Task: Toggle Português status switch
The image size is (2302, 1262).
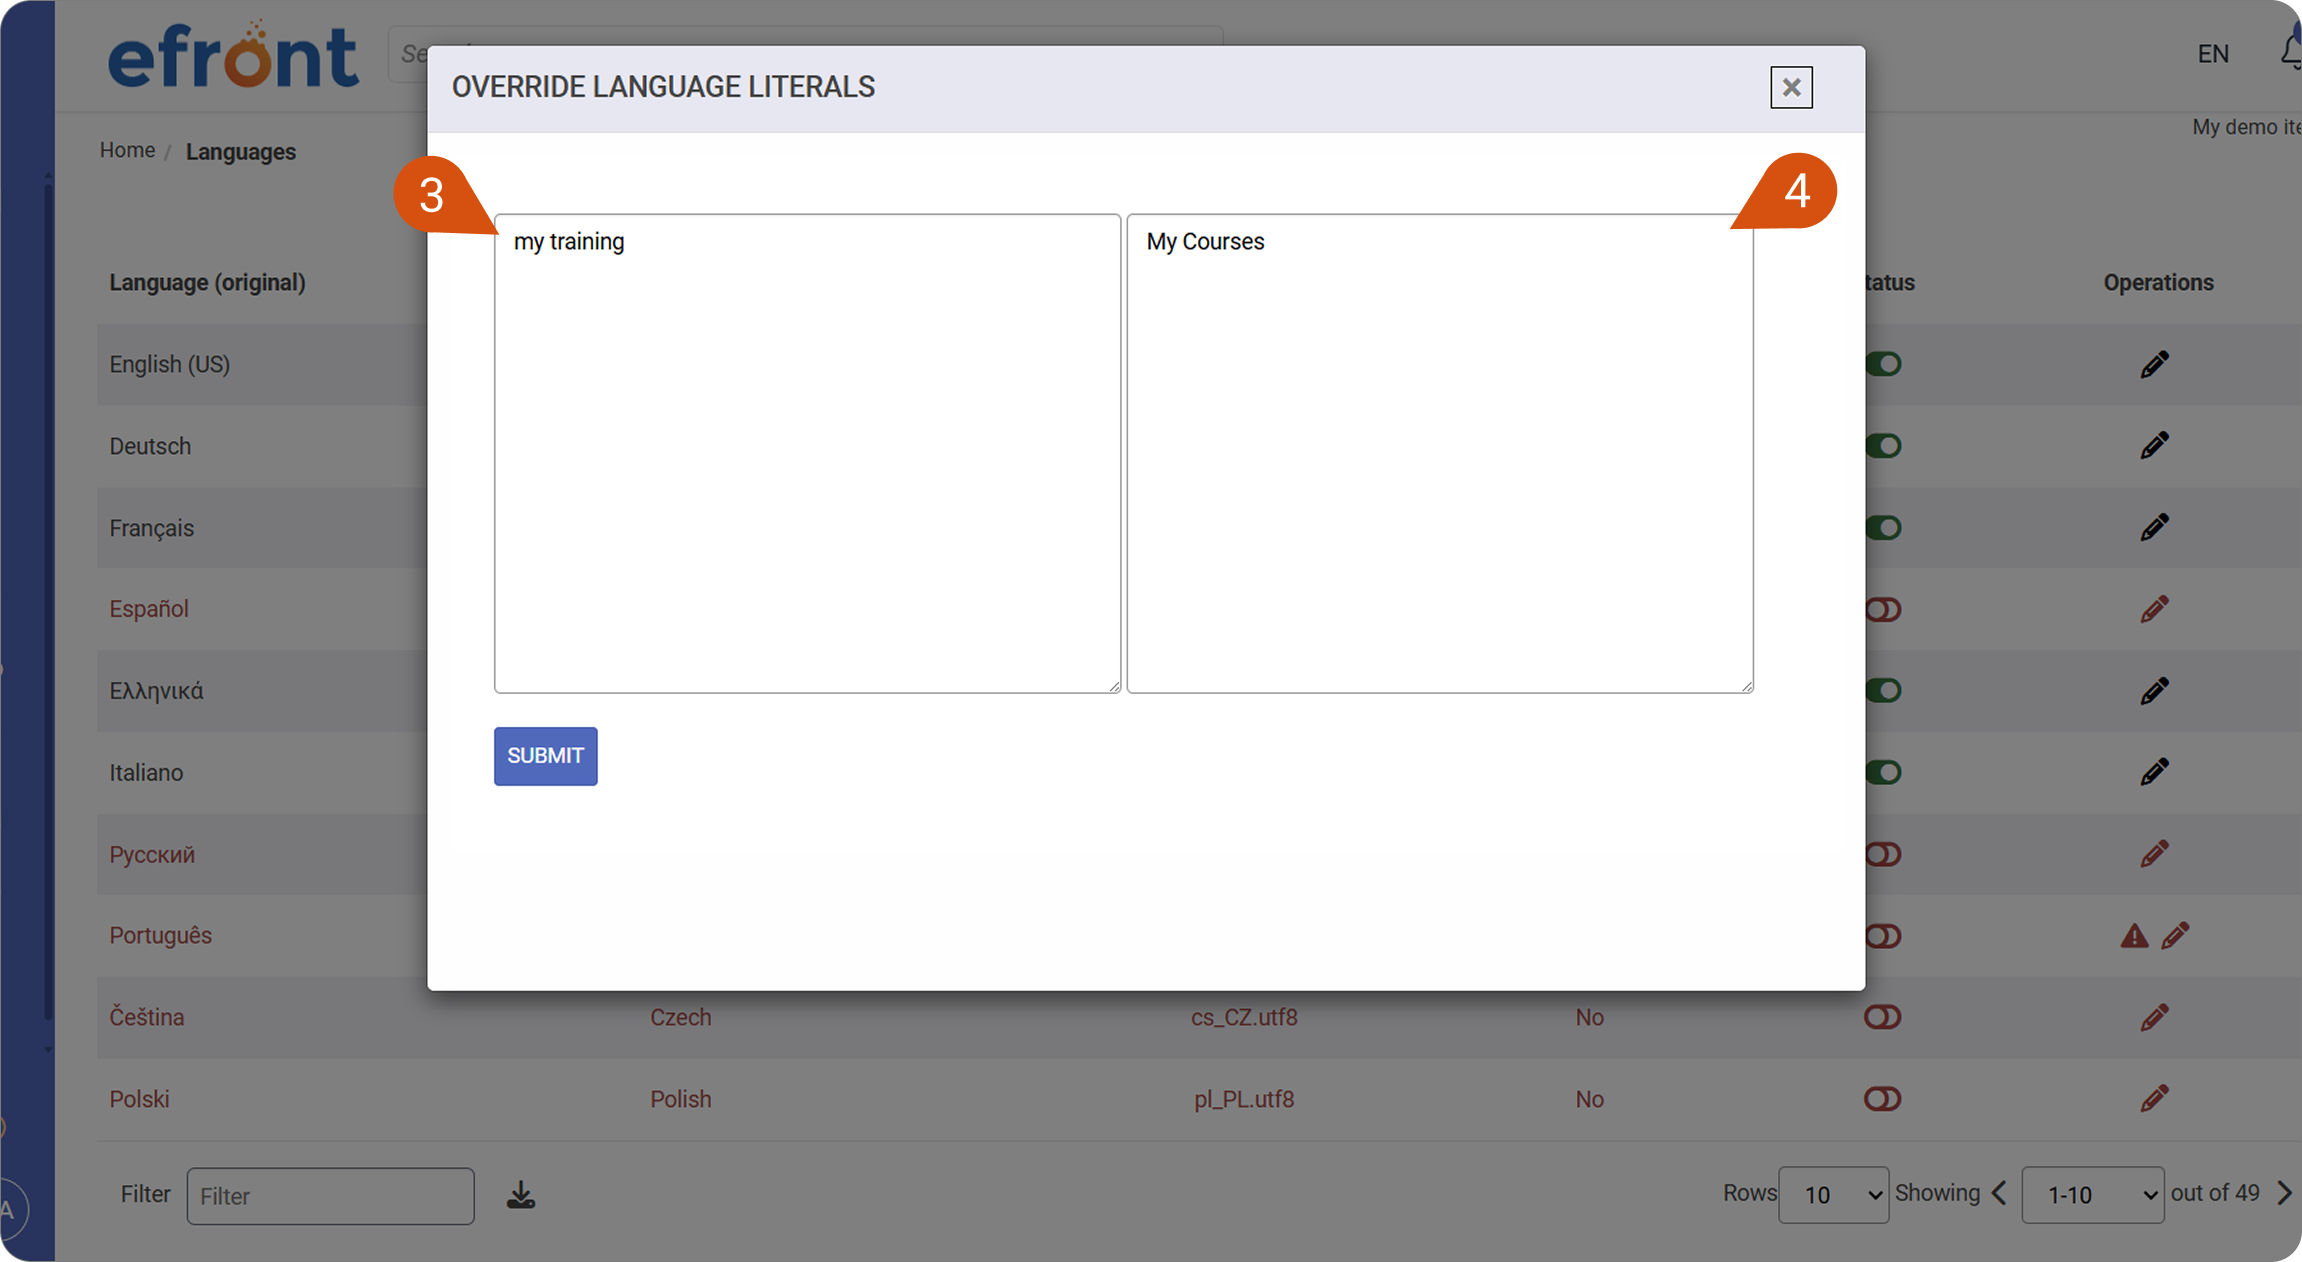Action: click(x=1883, y=936)
